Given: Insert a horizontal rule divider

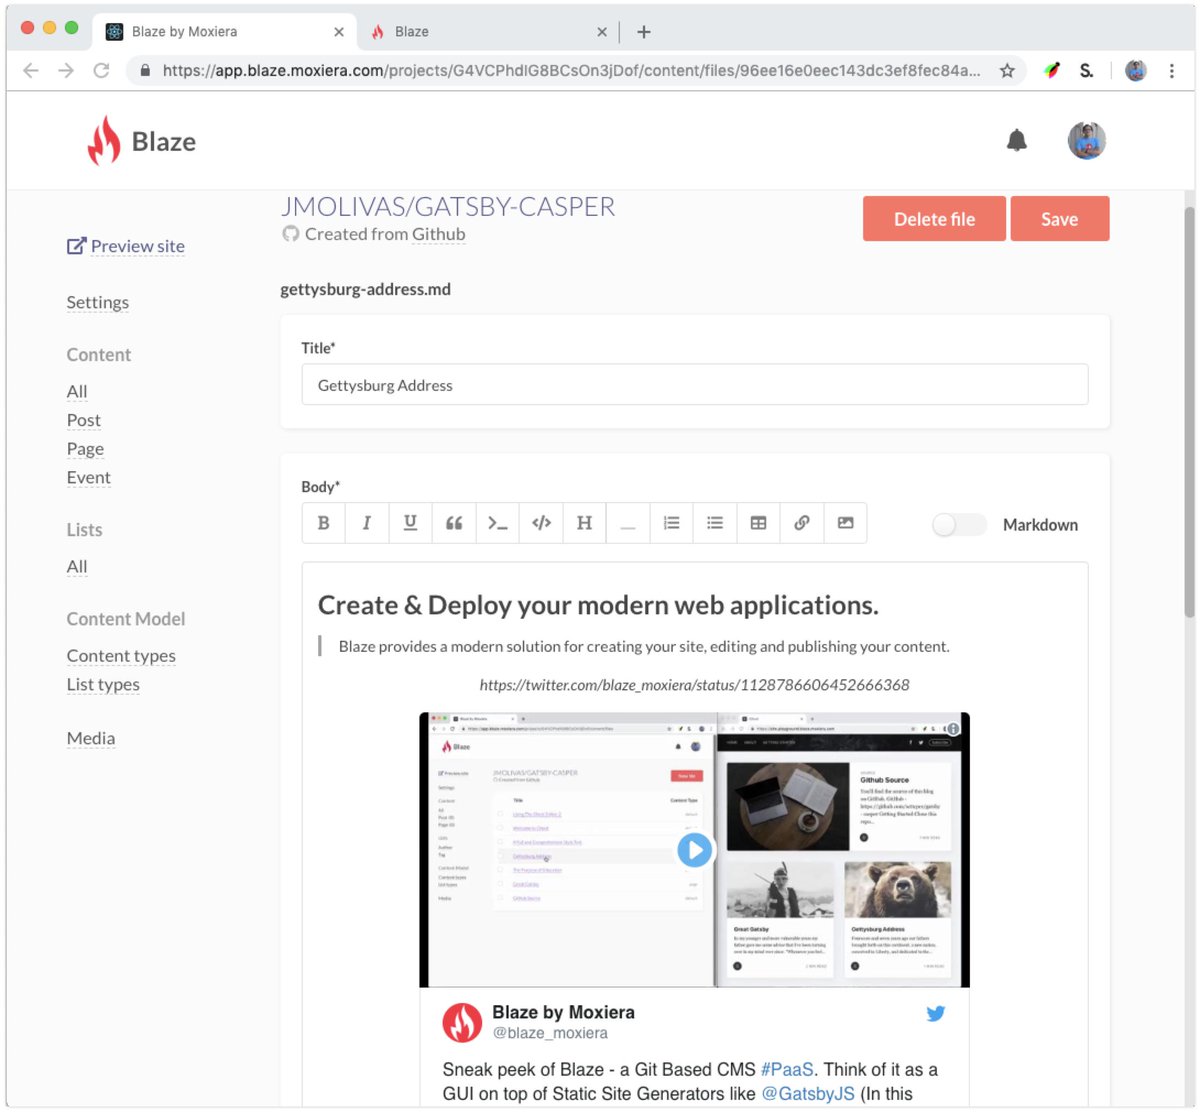Looking at the screenshot, I should (x=628, y=523).
